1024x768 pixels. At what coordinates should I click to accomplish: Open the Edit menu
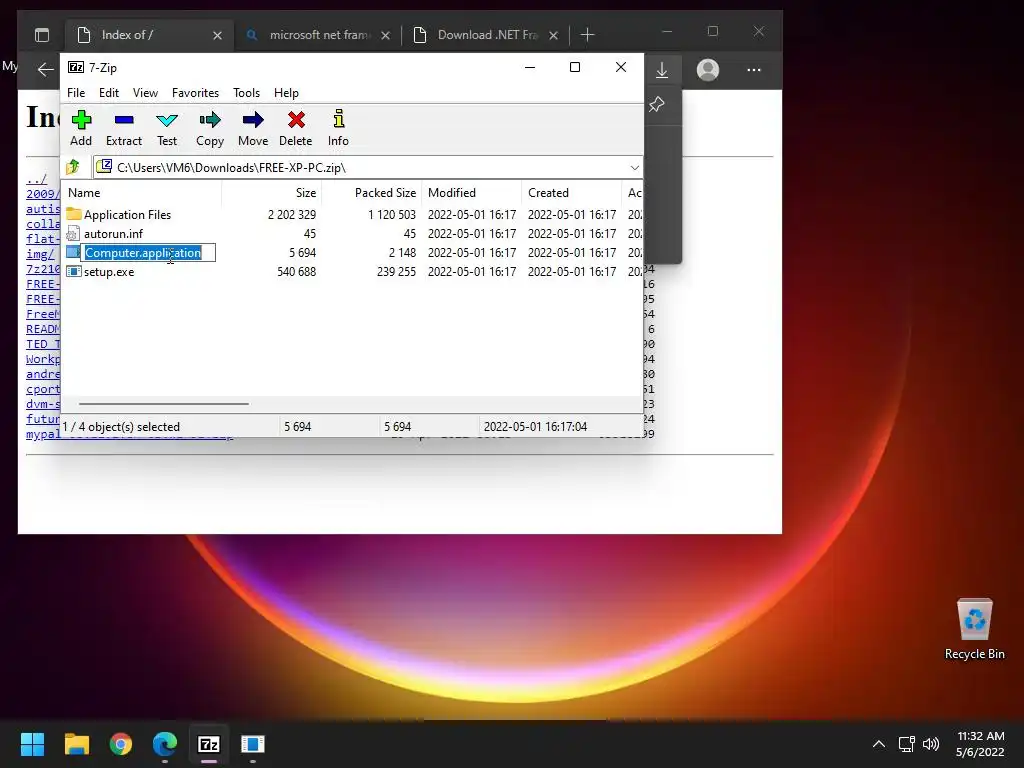[108, 93]
